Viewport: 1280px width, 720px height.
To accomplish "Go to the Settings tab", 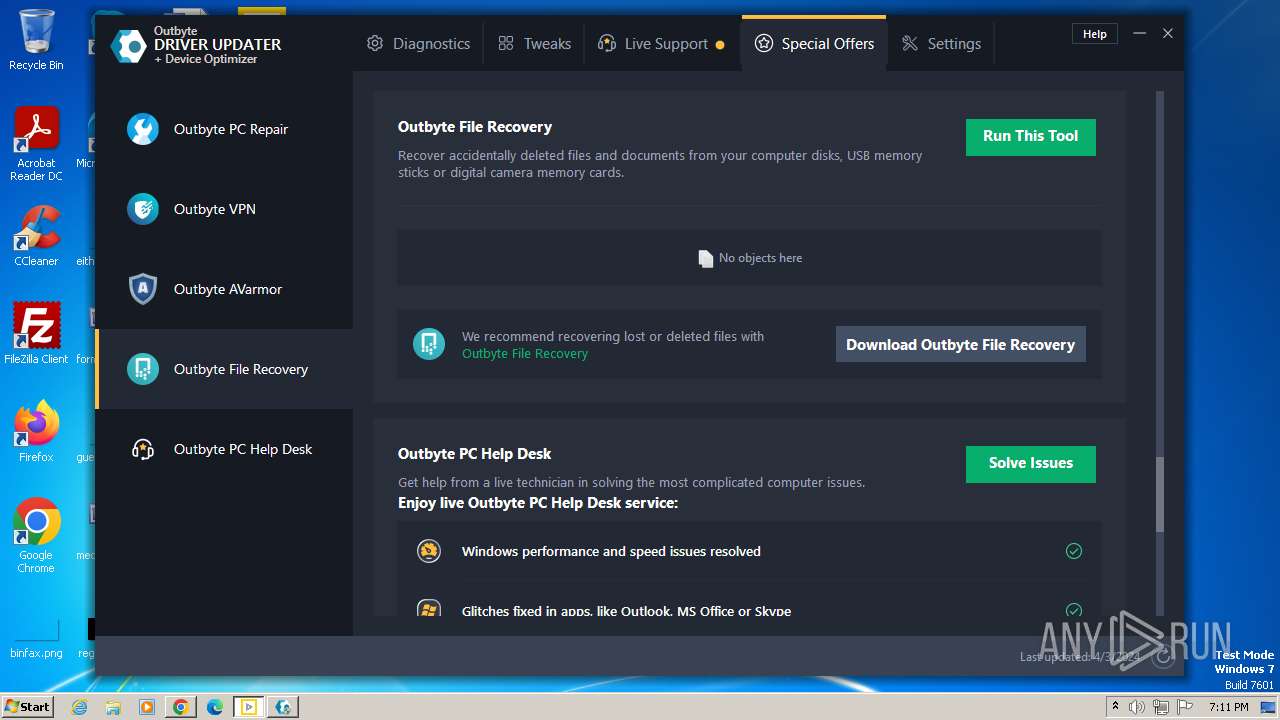I will click(x=941, y=44).
